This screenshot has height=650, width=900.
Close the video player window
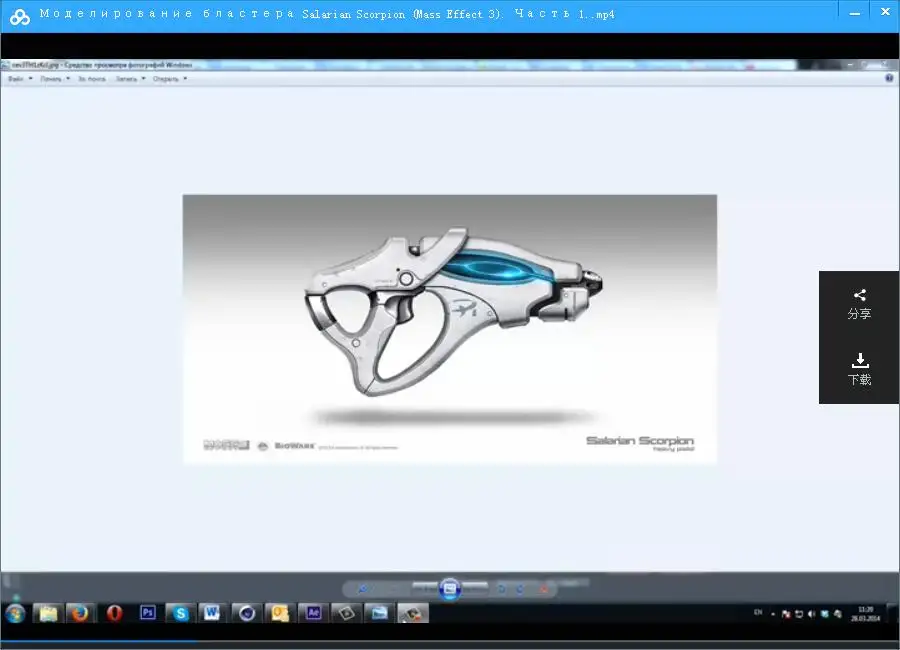886,12
